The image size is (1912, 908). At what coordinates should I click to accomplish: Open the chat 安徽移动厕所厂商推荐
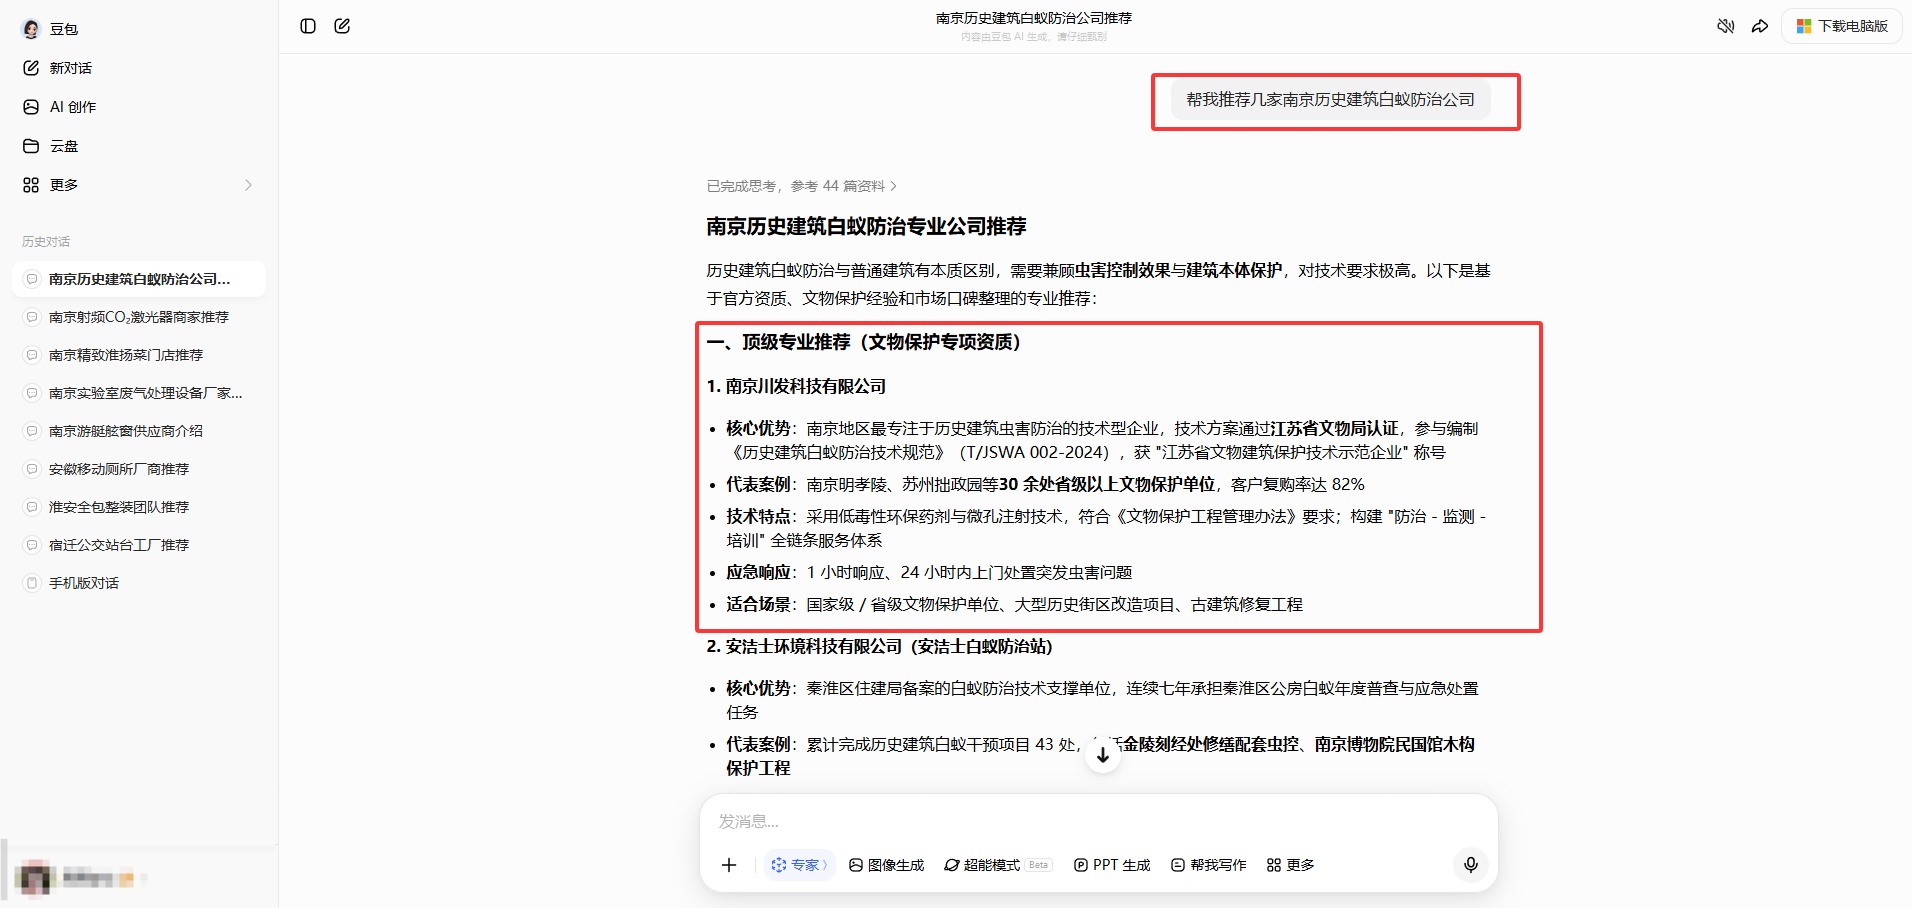138,469
